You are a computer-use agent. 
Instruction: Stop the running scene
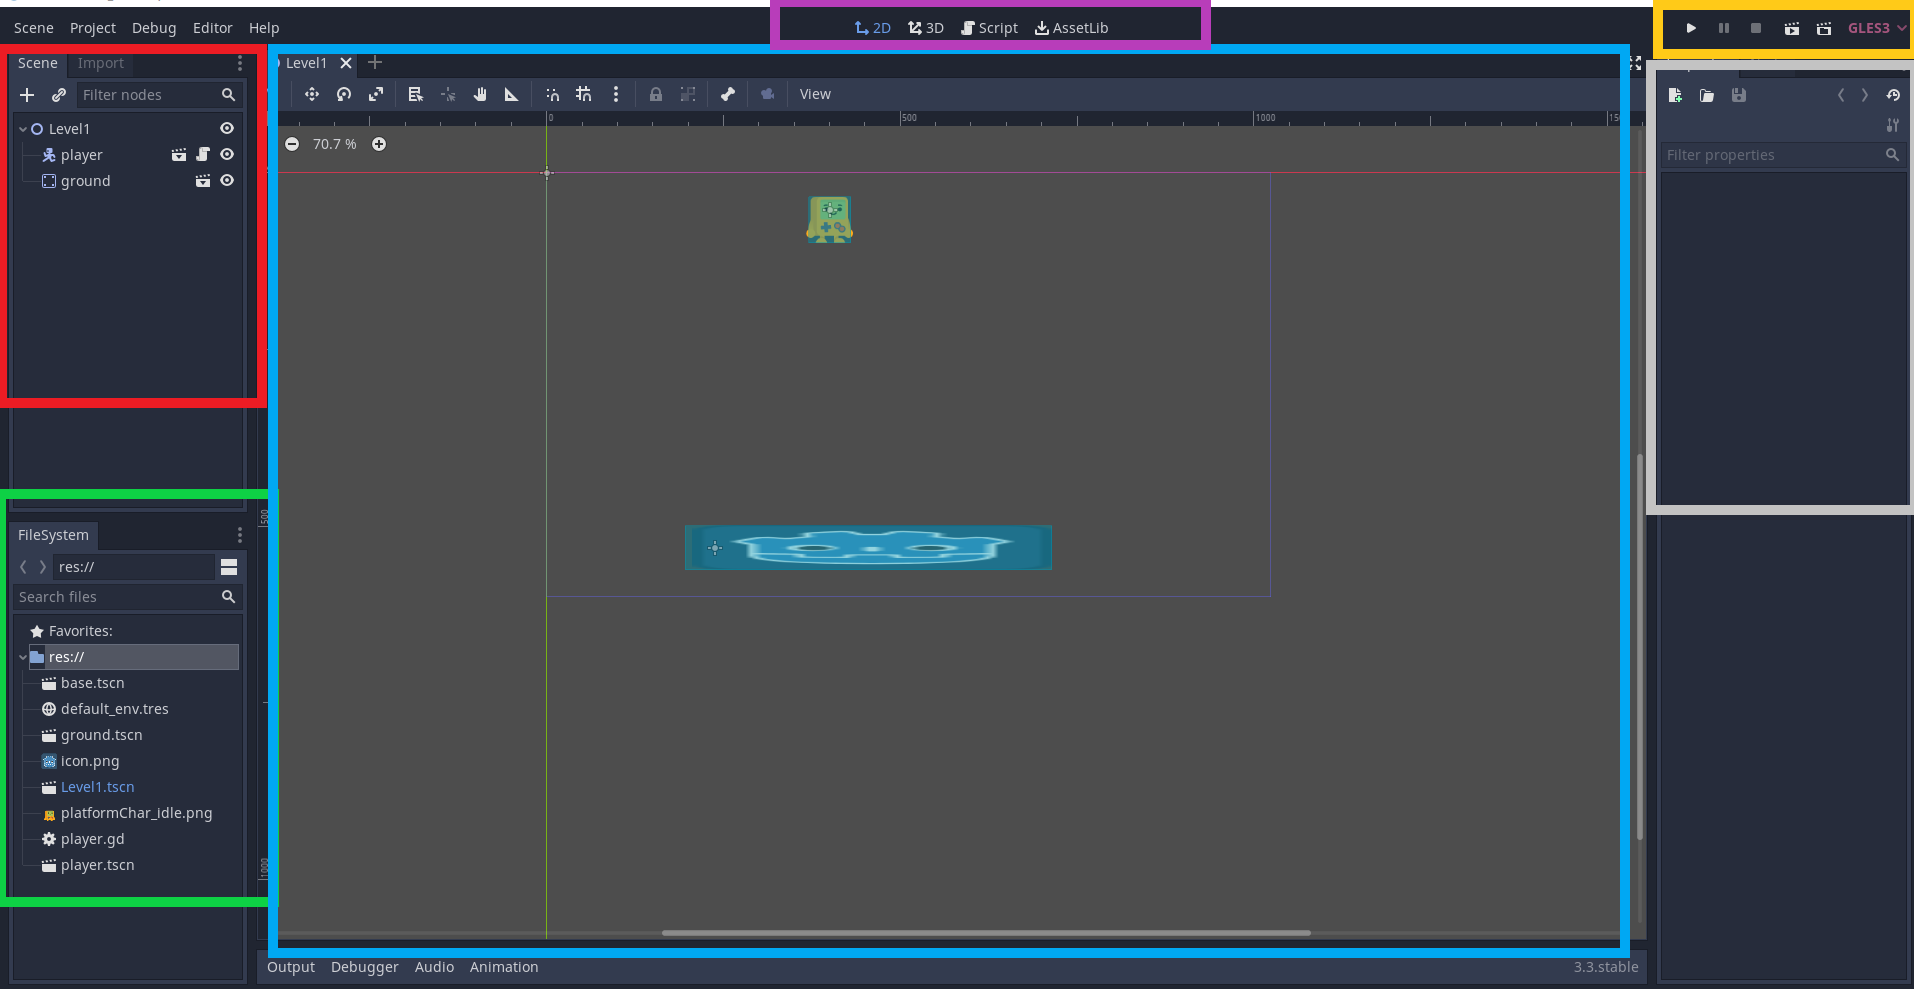tap(1756, 28)
